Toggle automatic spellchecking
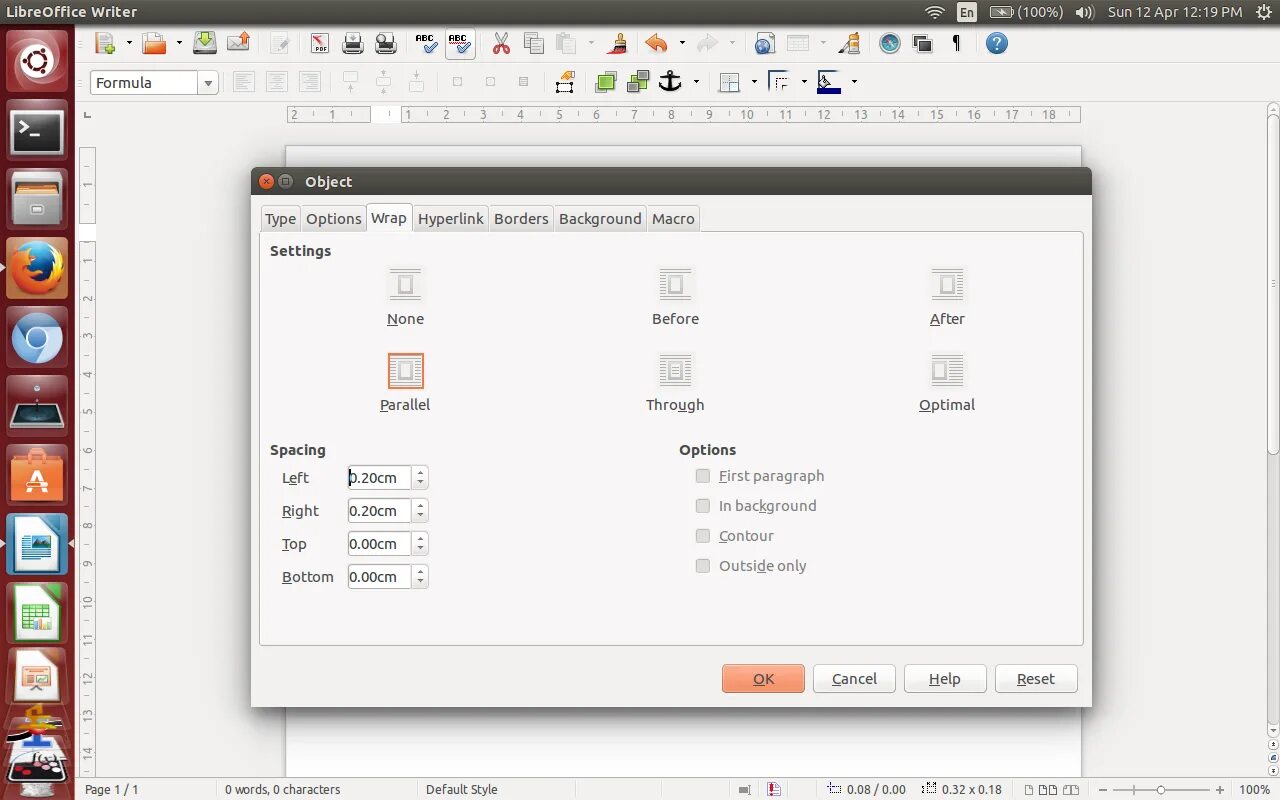 coord(459,43)
